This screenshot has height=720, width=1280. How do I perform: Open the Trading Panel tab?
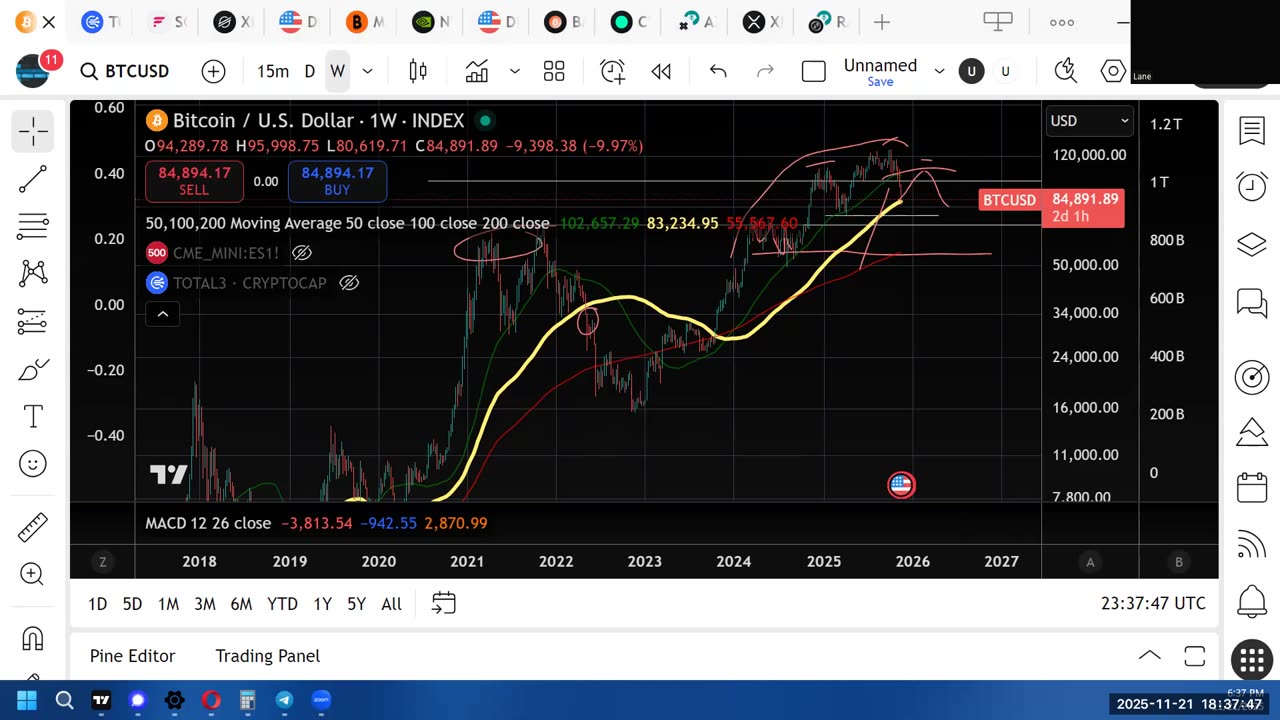pyautogui.click(x=268, y=656)
